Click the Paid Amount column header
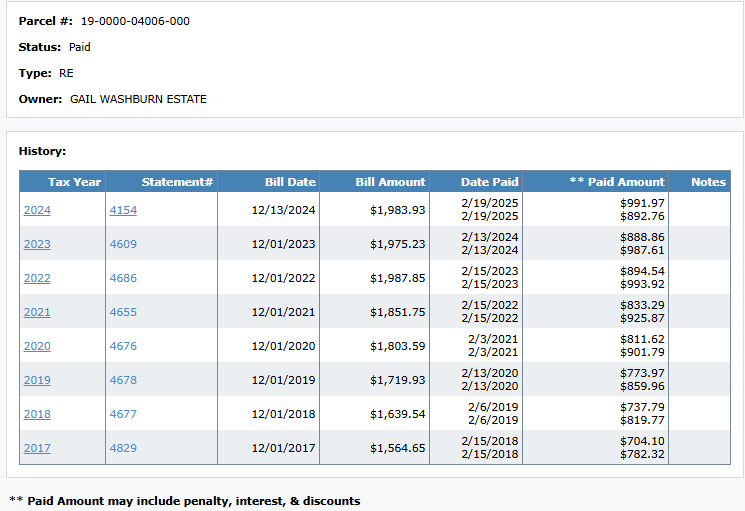This screenshot has width=745, height=511. tap(616, 182)
